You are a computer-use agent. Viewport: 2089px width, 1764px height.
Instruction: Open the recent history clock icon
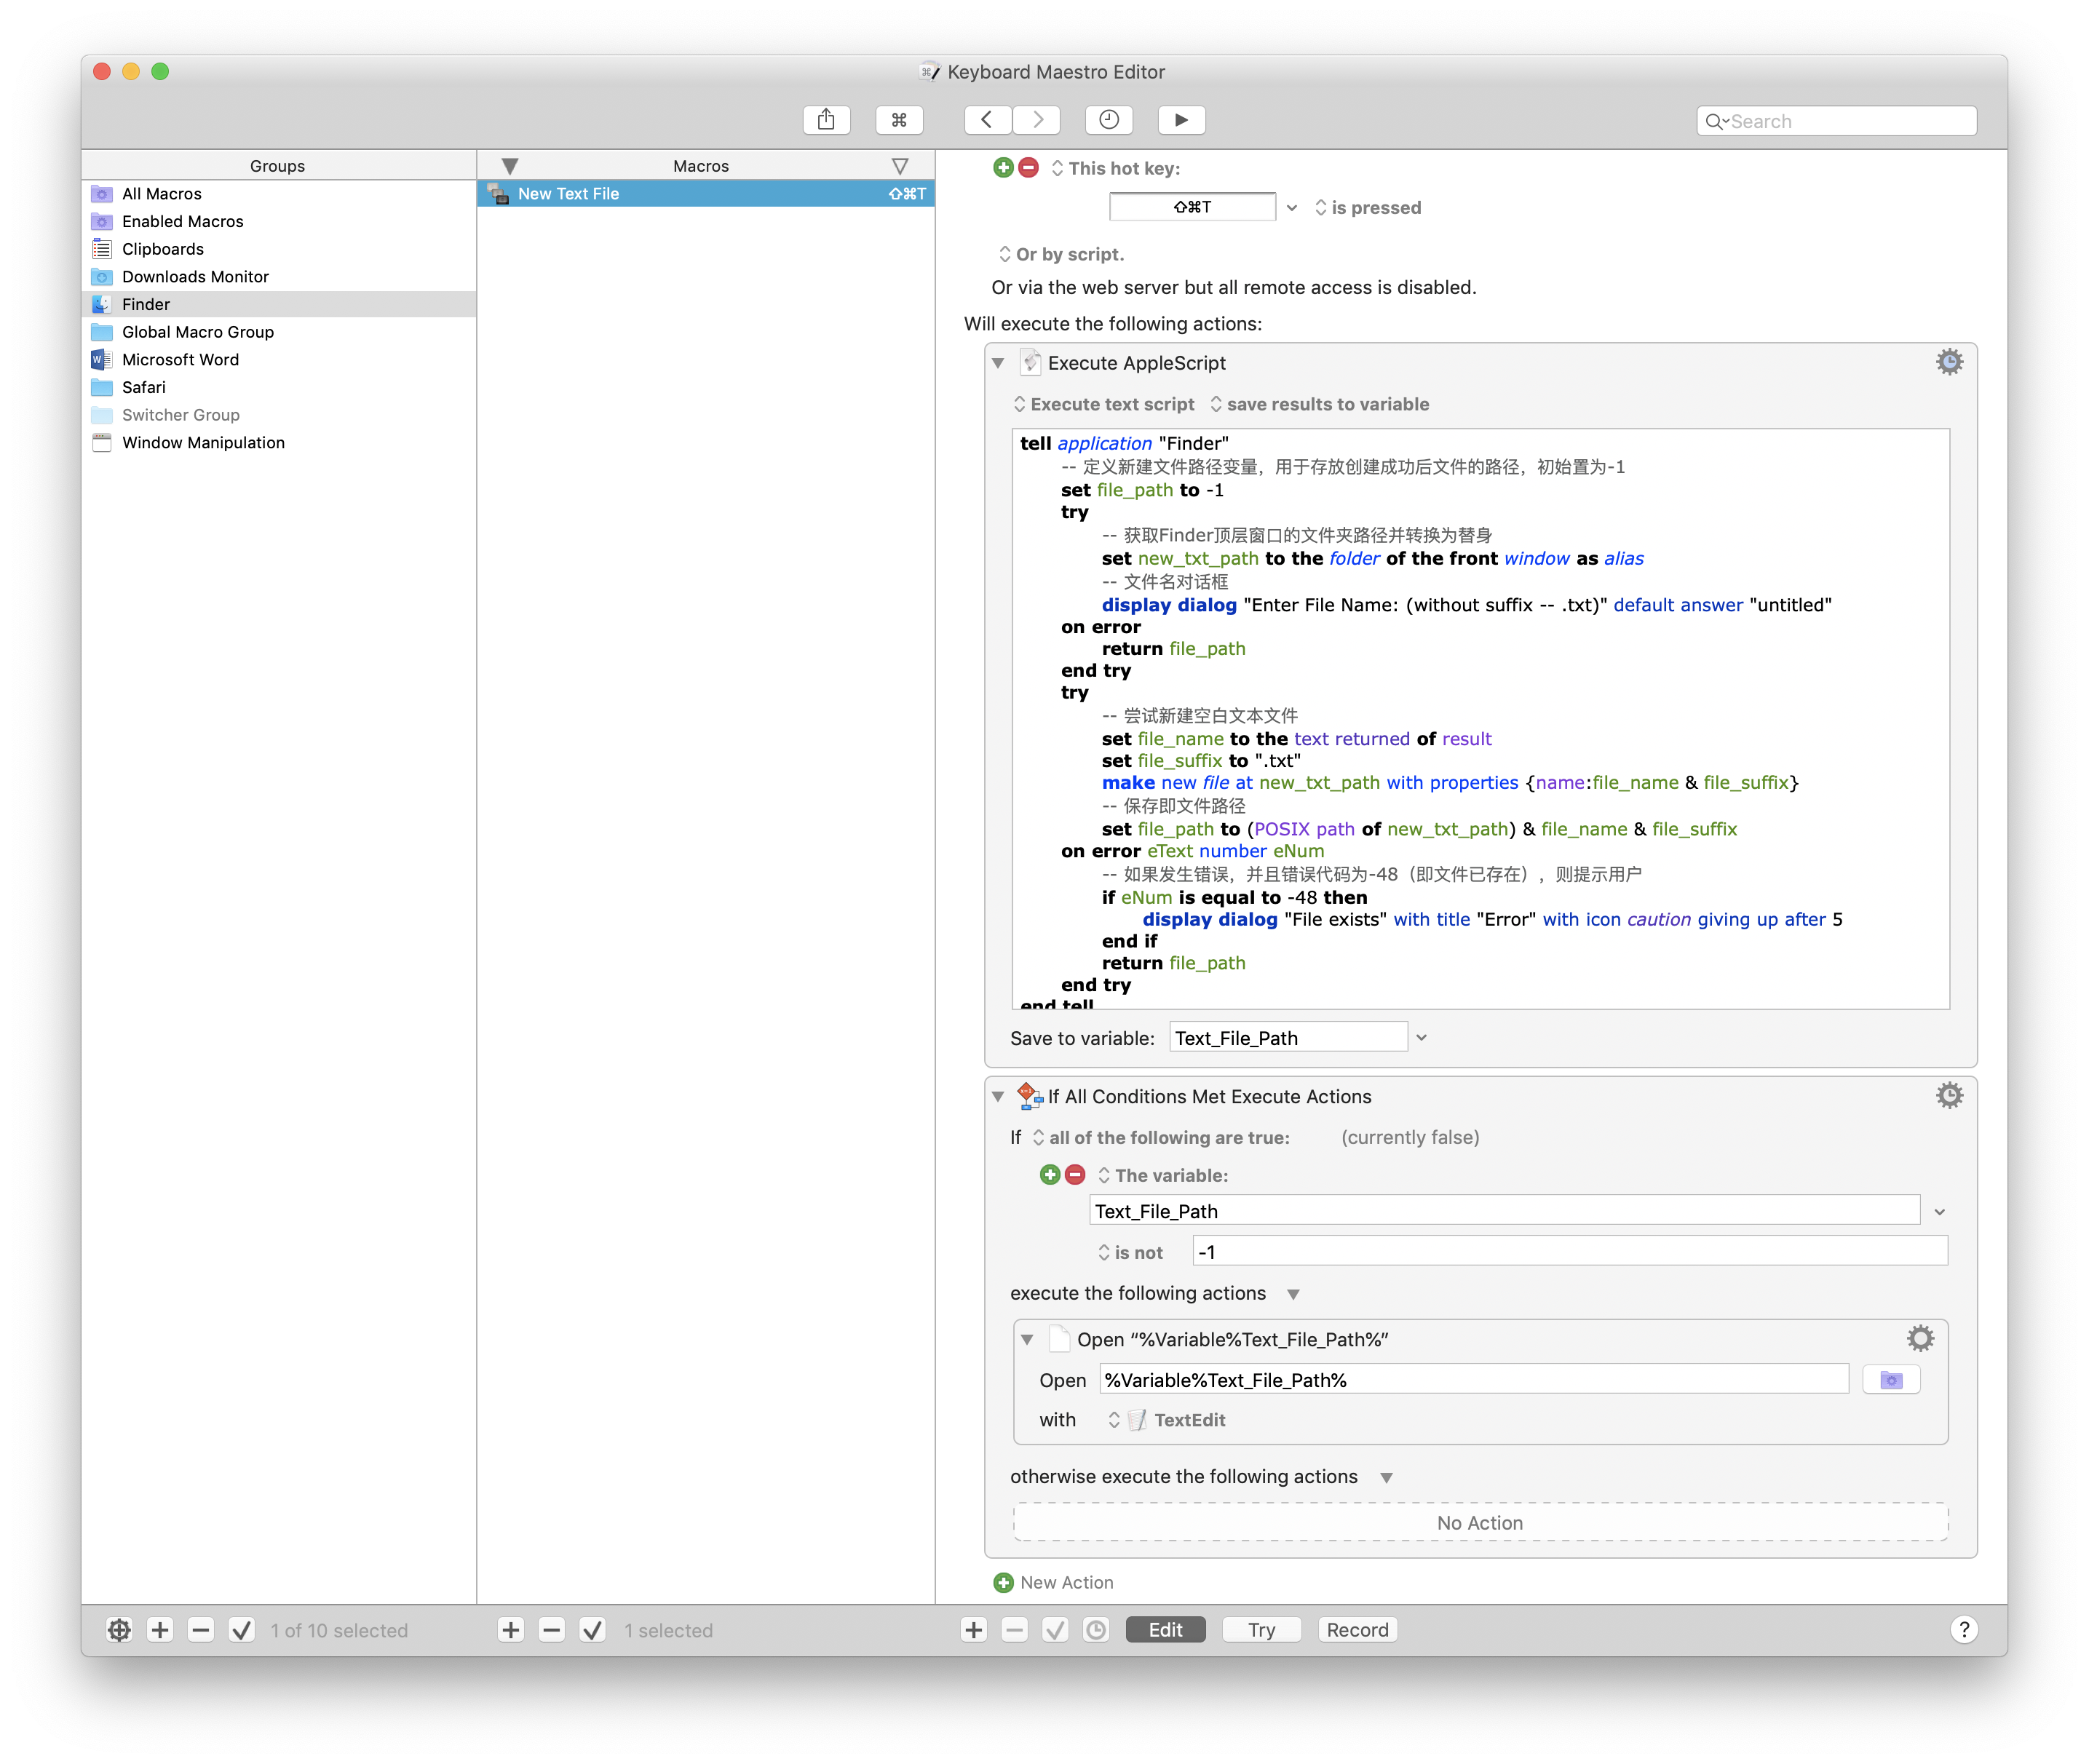pos(1108,120)
